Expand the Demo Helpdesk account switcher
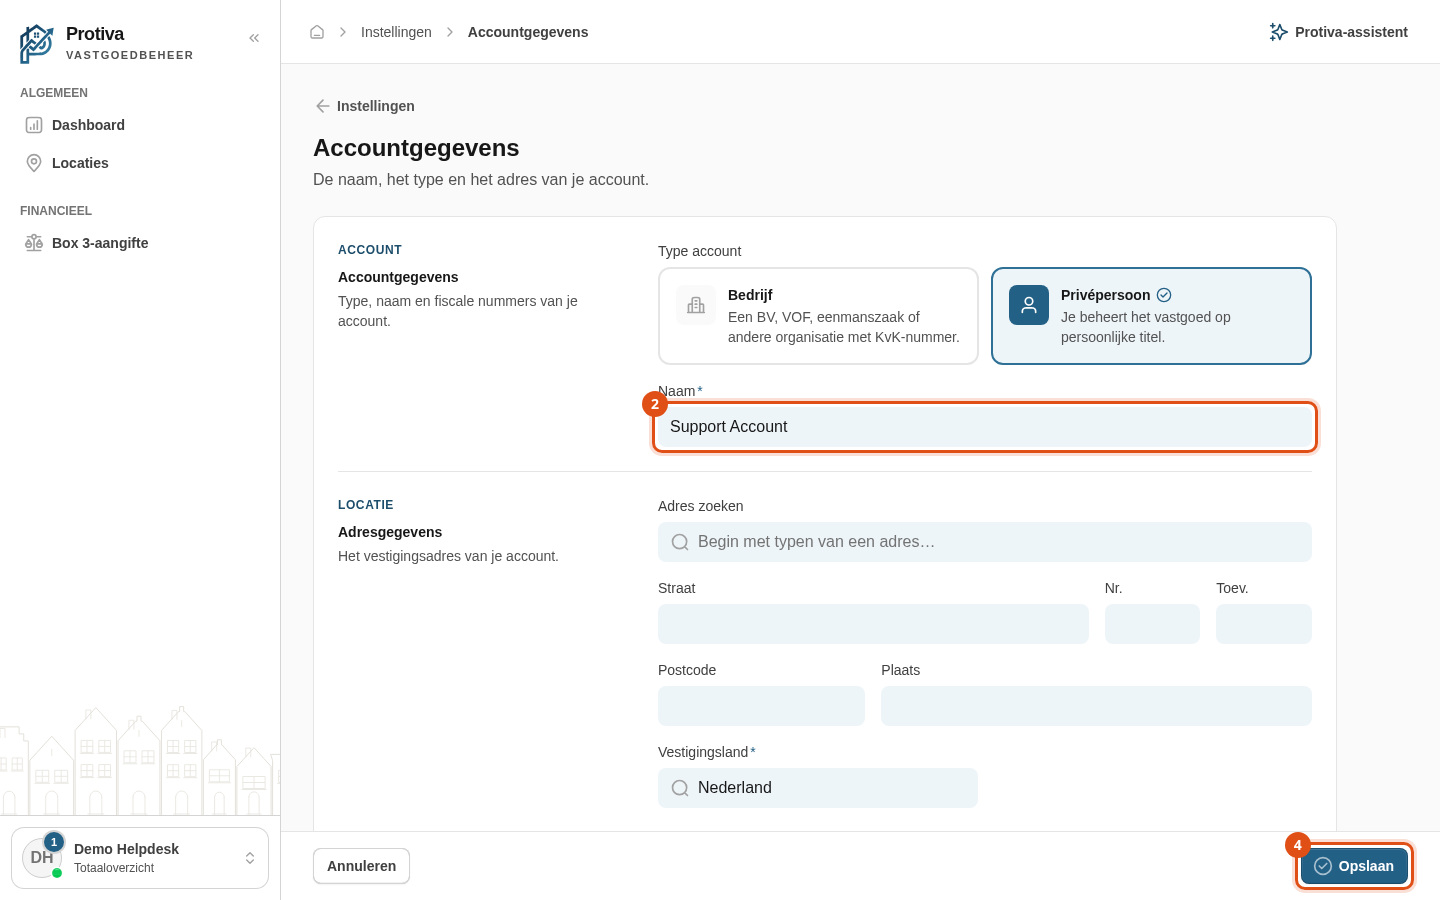Screen dimensions: 1440x900 [140, 858]
